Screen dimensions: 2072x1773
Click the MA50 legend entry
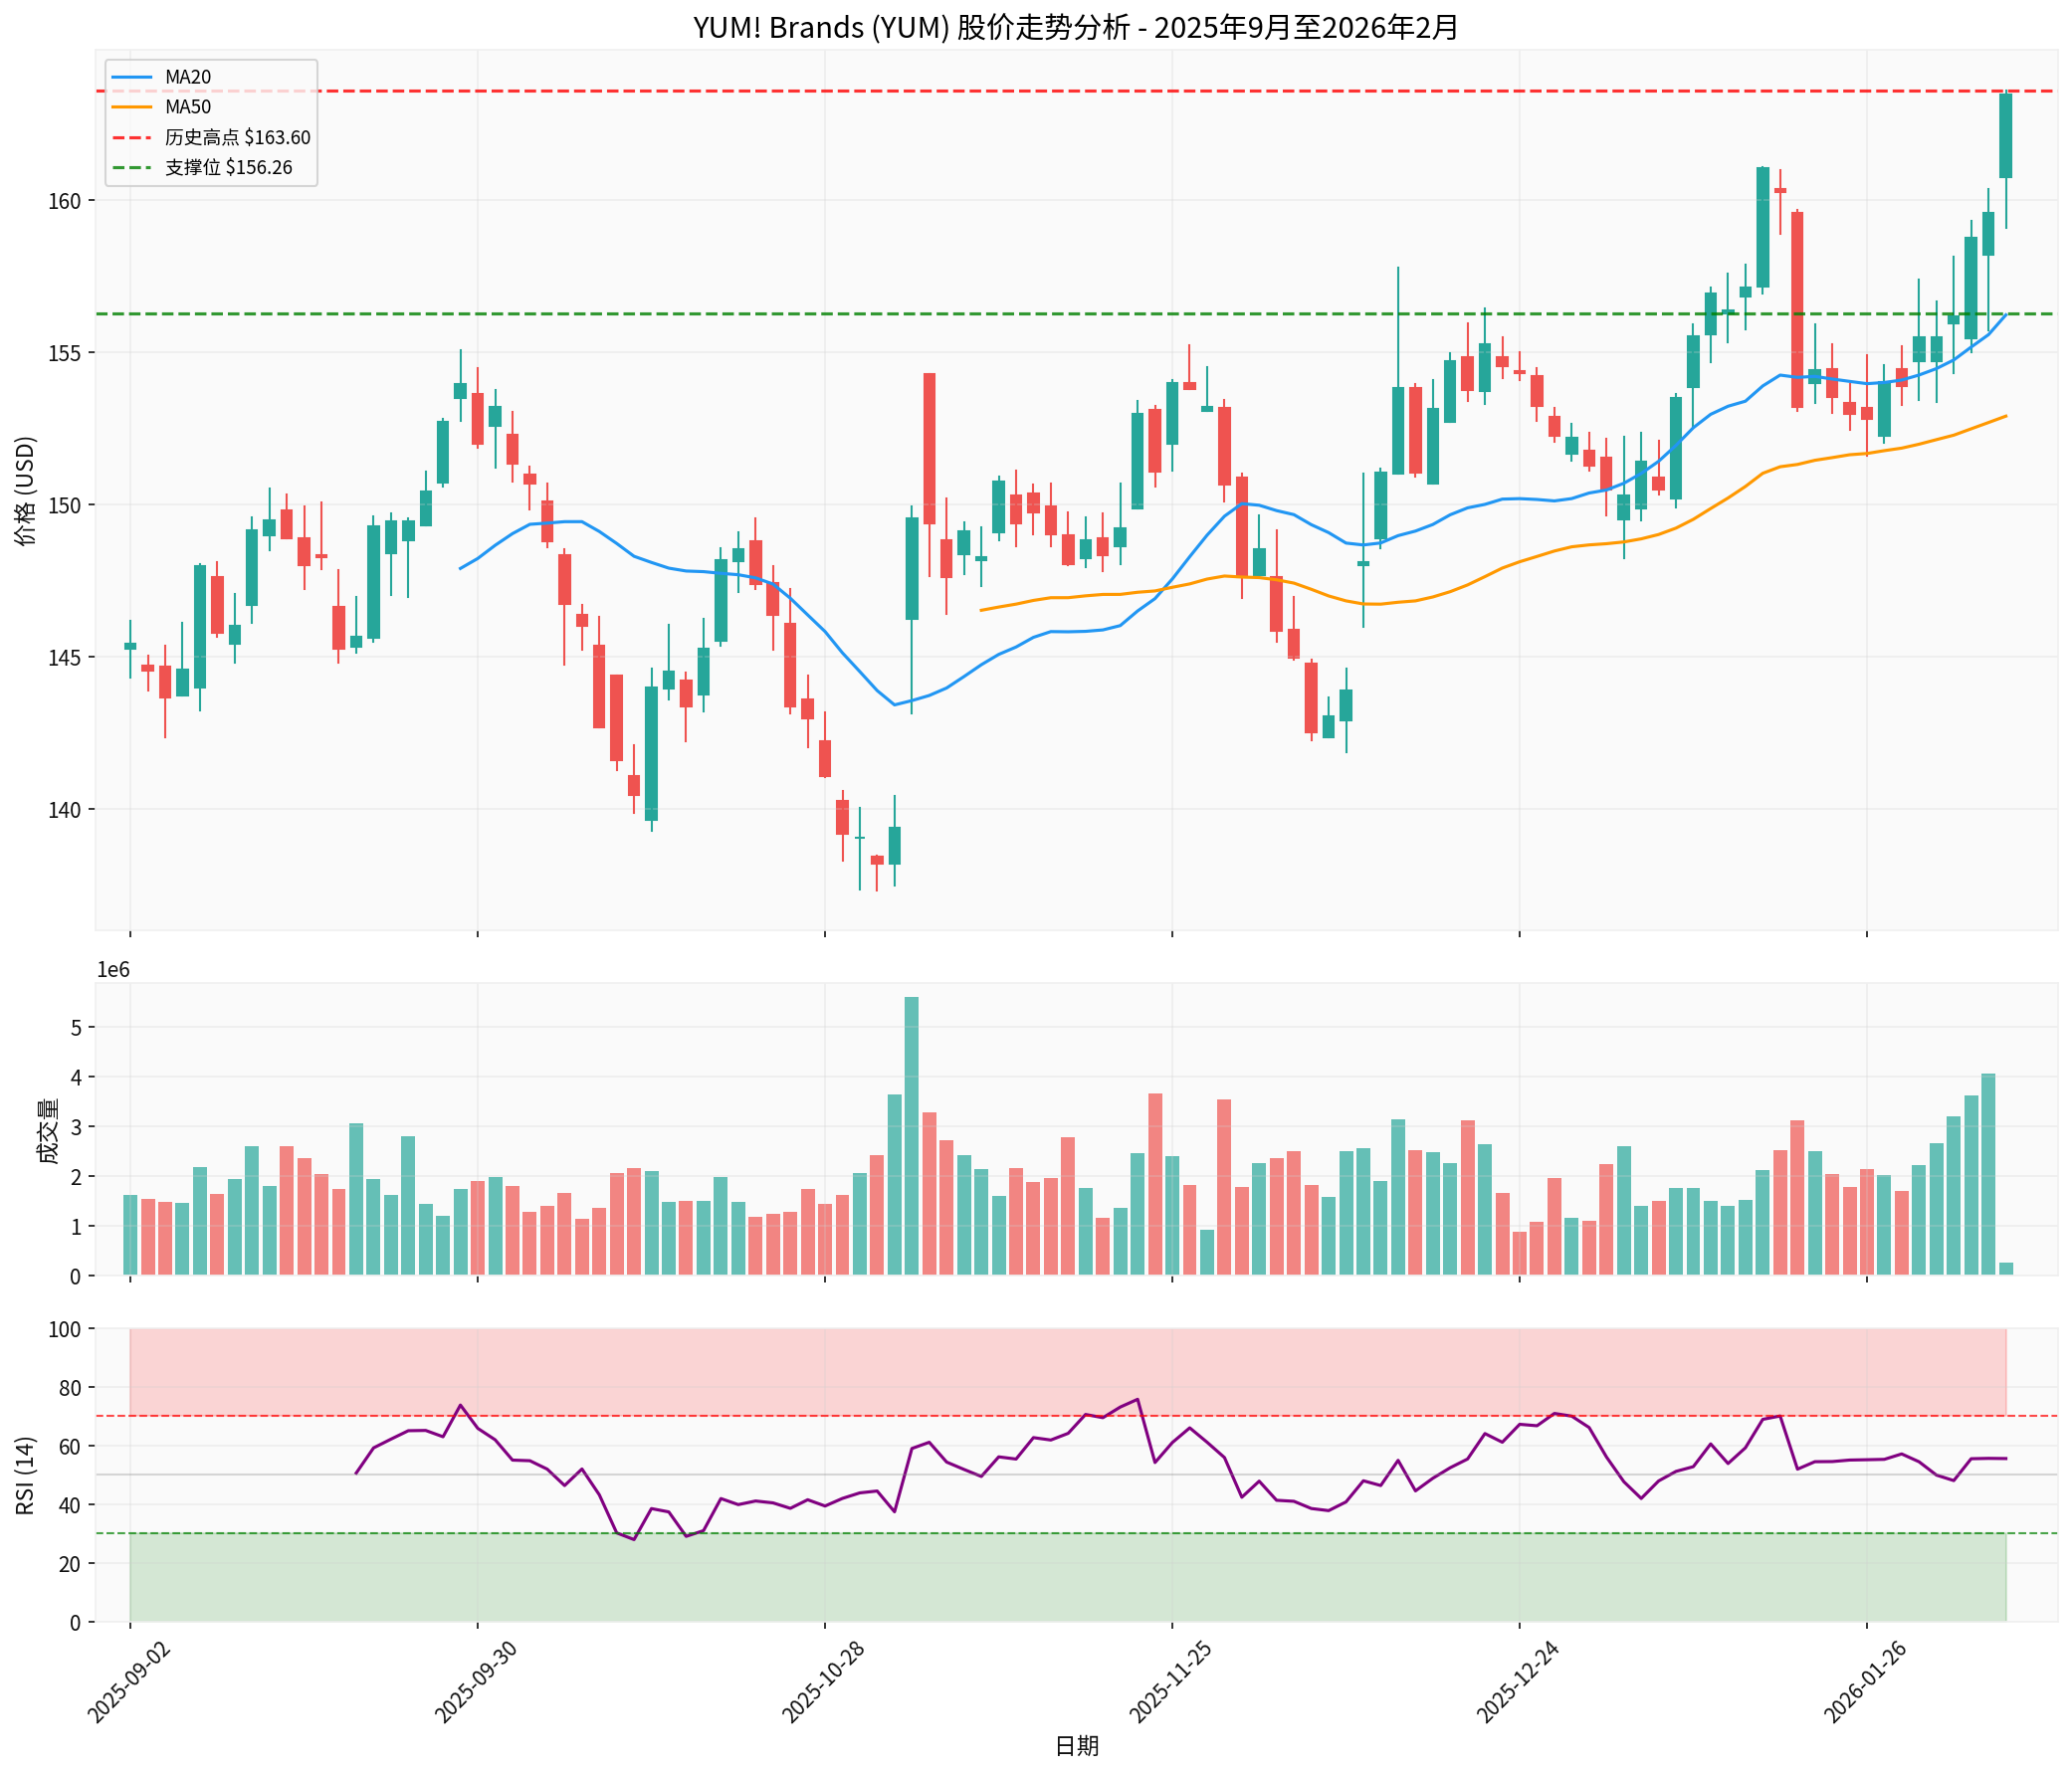187,107
